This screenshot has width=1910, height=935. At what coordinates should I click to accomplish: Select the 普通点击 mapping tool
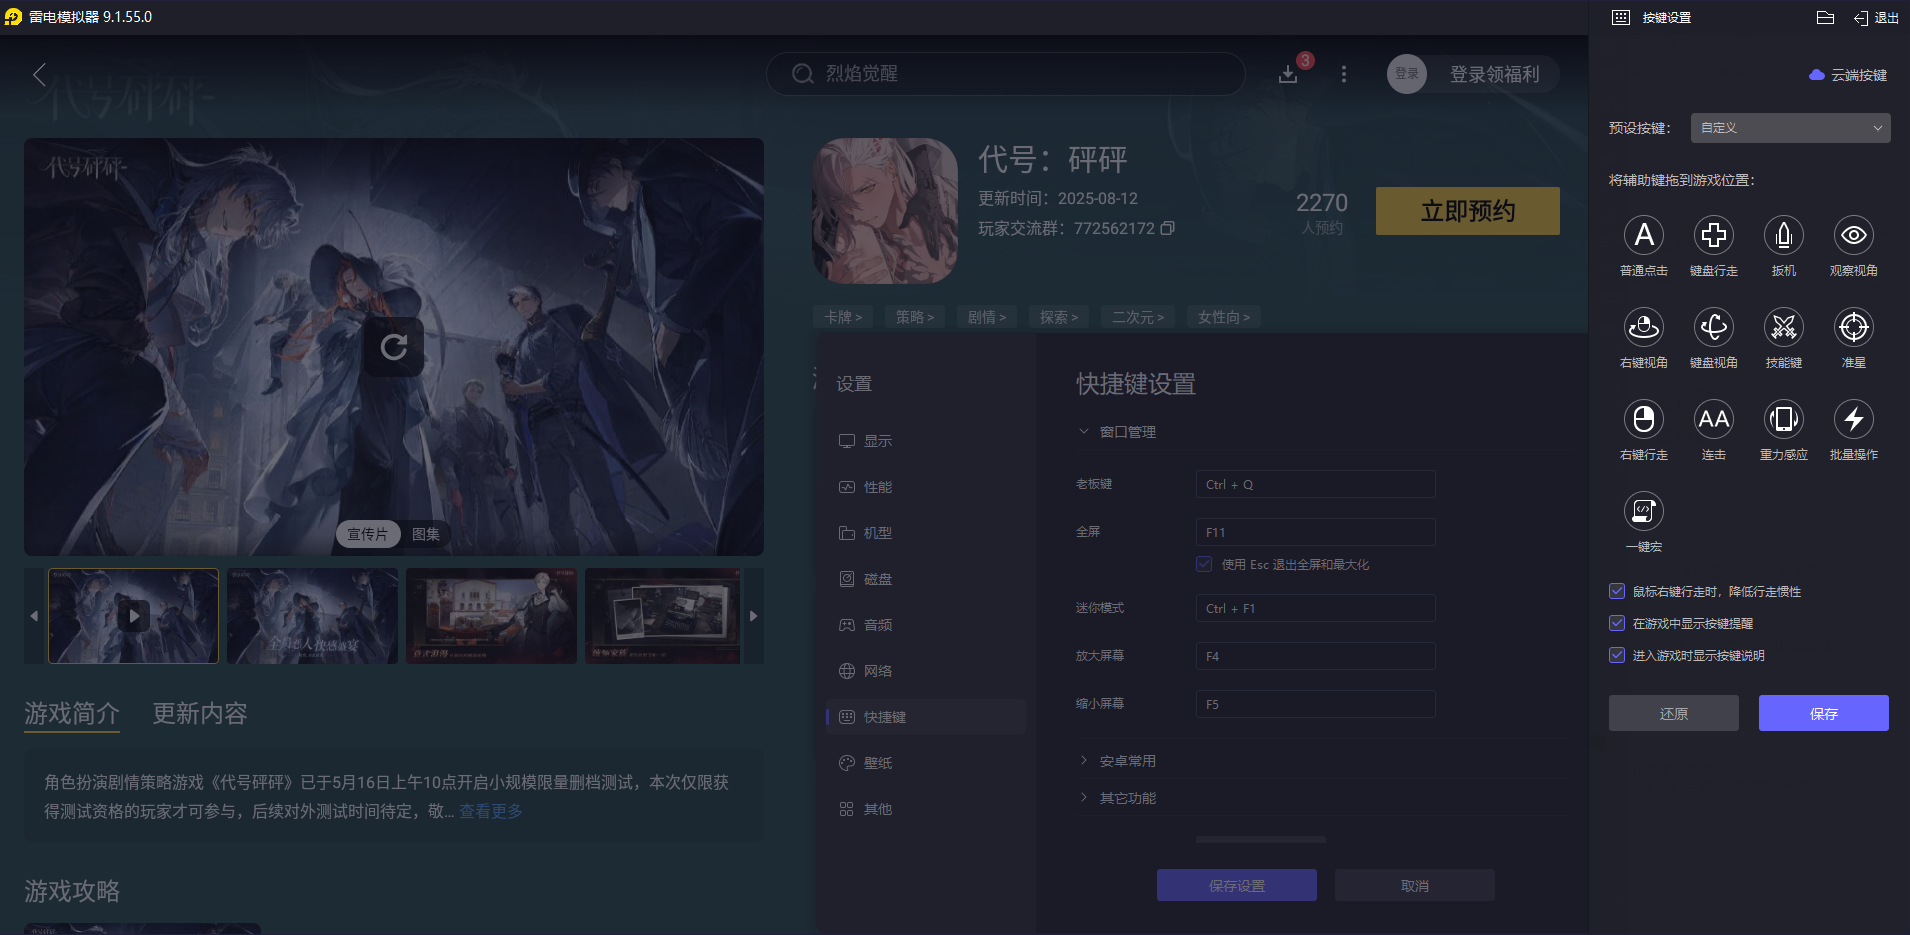click(1643, 236)
